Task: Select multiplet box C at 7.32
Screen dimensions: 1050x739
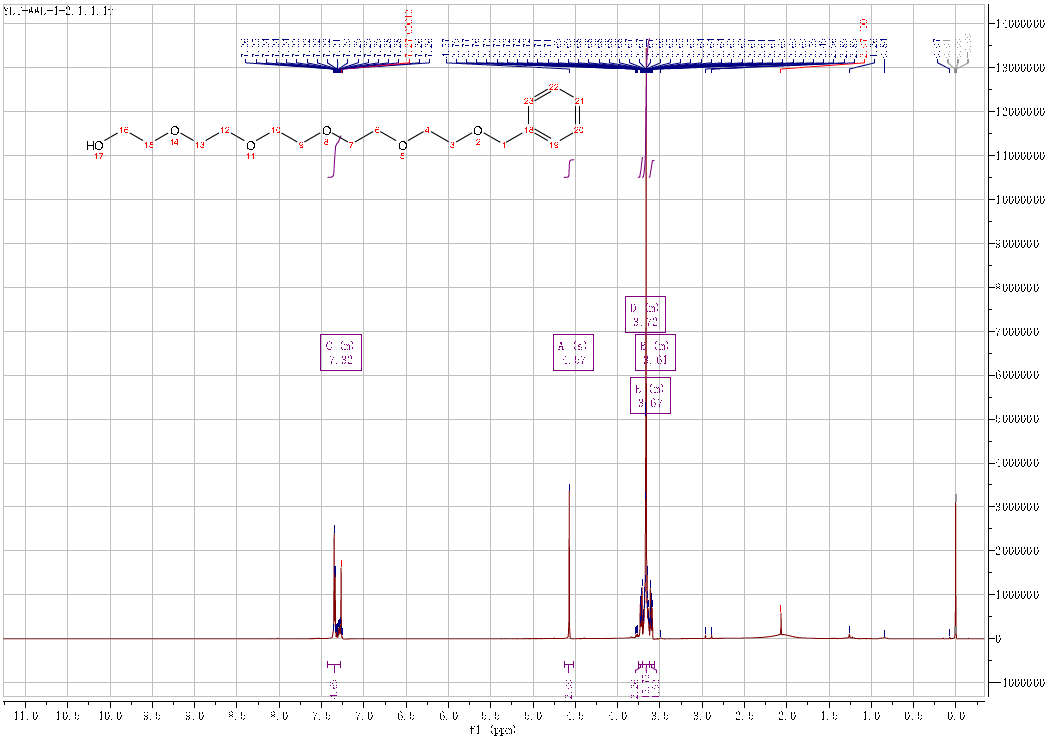Action: point(342,352)
